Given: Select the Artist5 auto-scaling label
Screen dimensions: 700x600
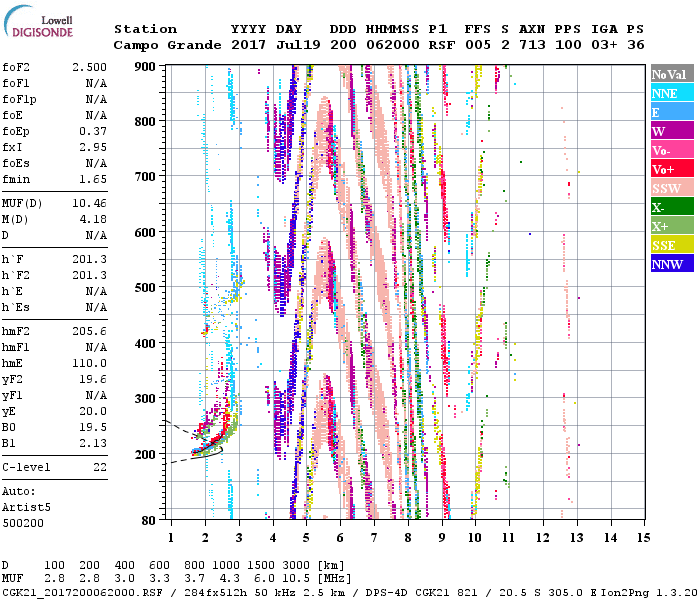Looking at the screenshot, I should [26, 507].
